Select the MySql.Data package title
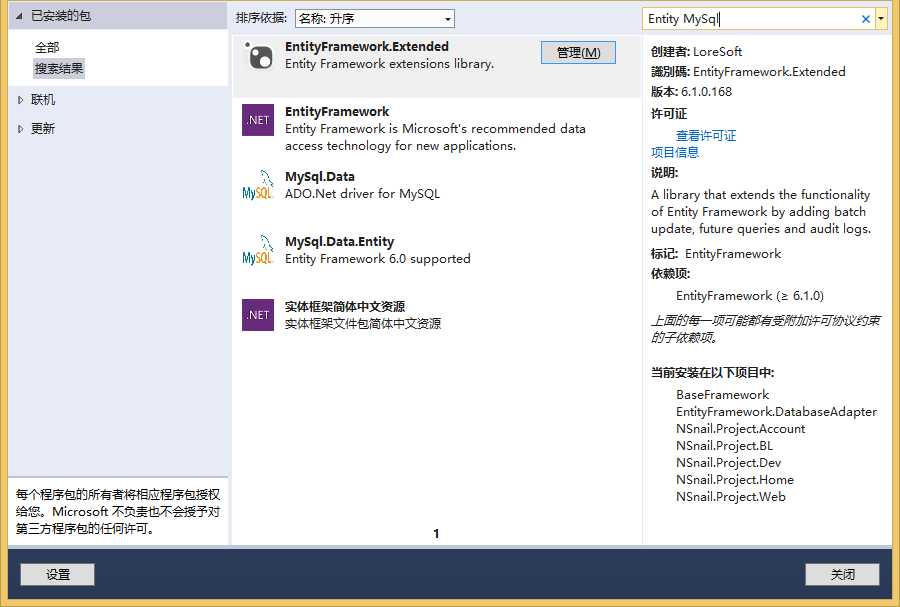900x607 pixels. [x=320, y=177]
